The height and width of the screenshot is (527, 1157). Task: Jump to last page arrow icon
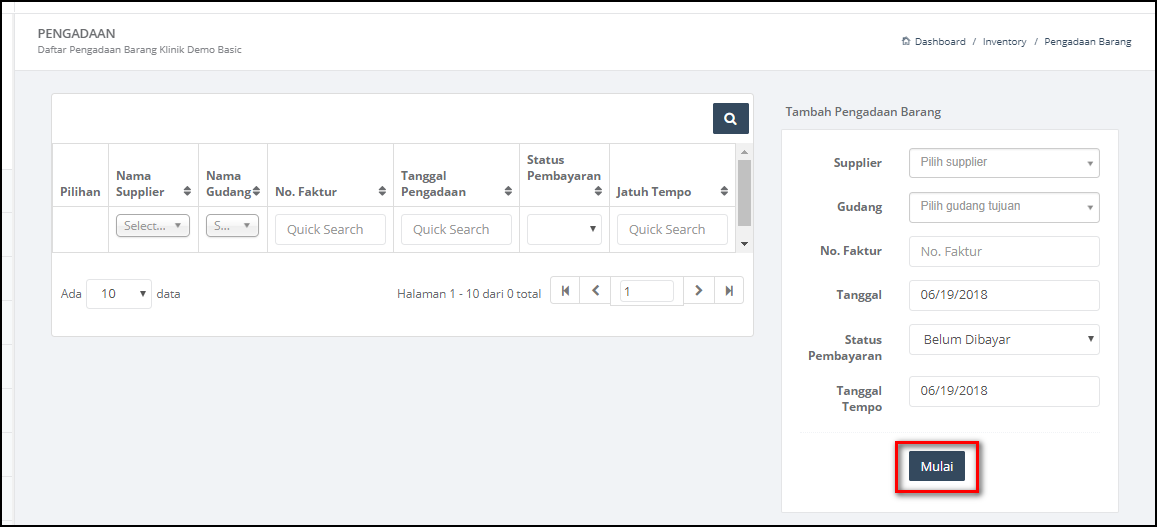pyautogui.click(x=729, y=291)
